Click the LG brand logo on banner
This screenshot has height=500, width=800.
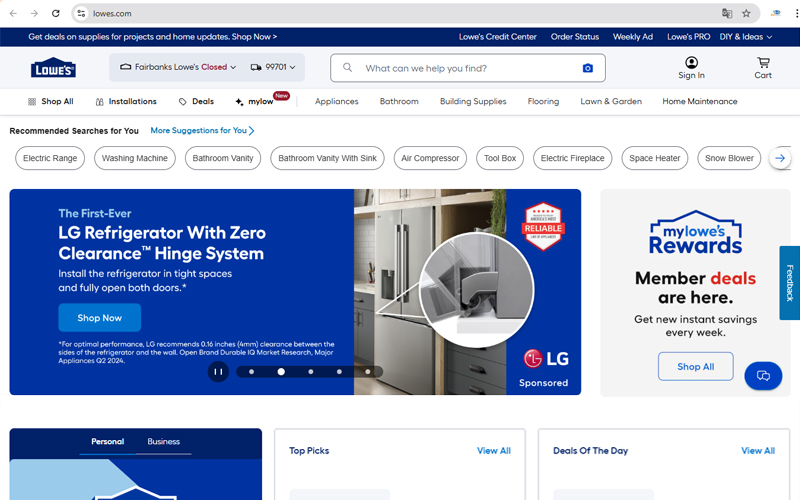[x=546, y=359]
